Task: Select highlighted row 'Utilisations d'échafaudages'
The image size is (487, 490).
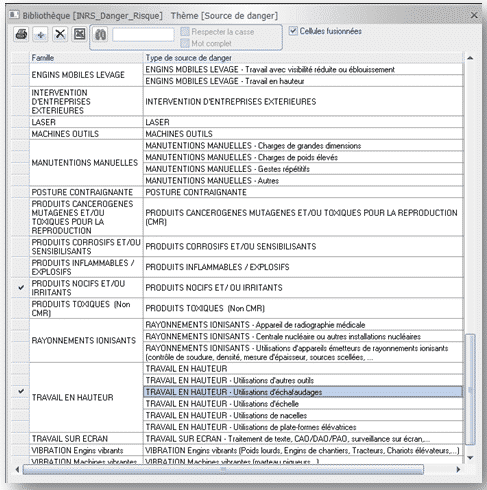Action: tap(303, 392)
